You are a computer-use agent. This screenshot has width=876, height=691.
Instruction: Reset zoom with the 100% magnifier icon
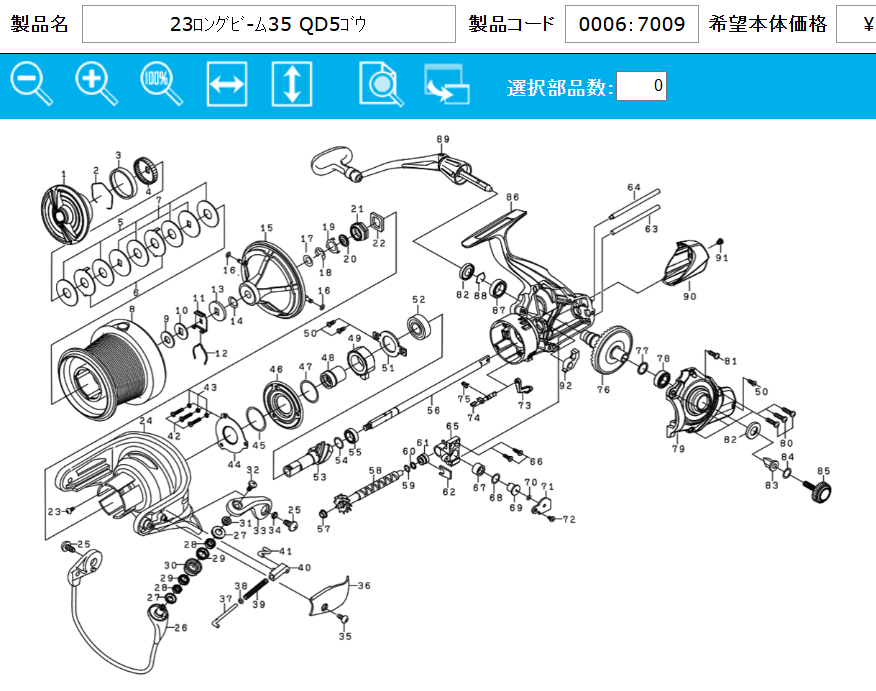[161, 84]
